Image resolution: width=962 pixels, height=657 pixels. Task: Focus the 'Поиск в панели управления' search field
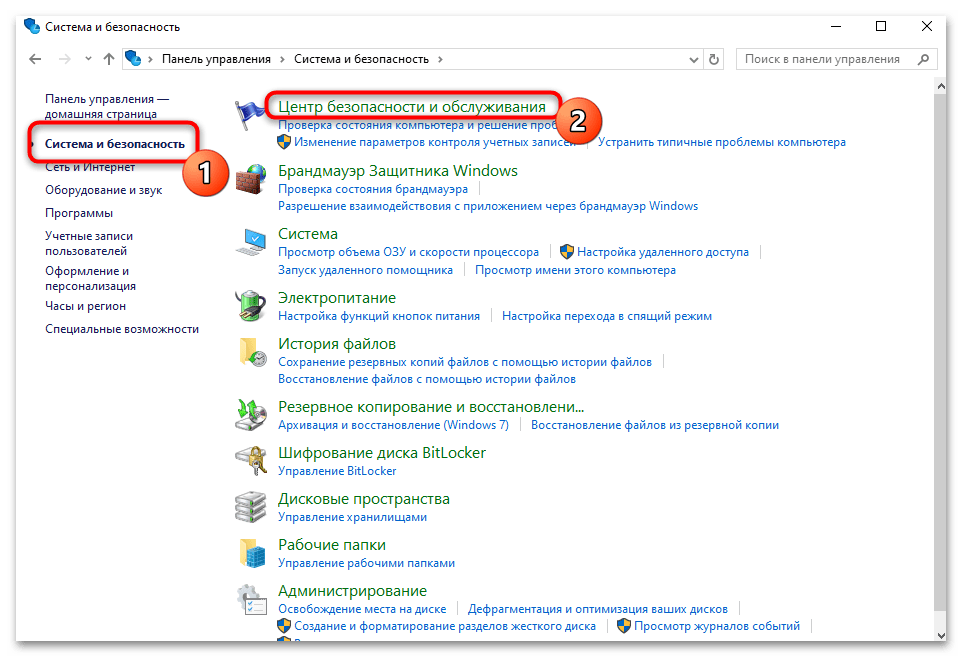(x=836, y=59)
